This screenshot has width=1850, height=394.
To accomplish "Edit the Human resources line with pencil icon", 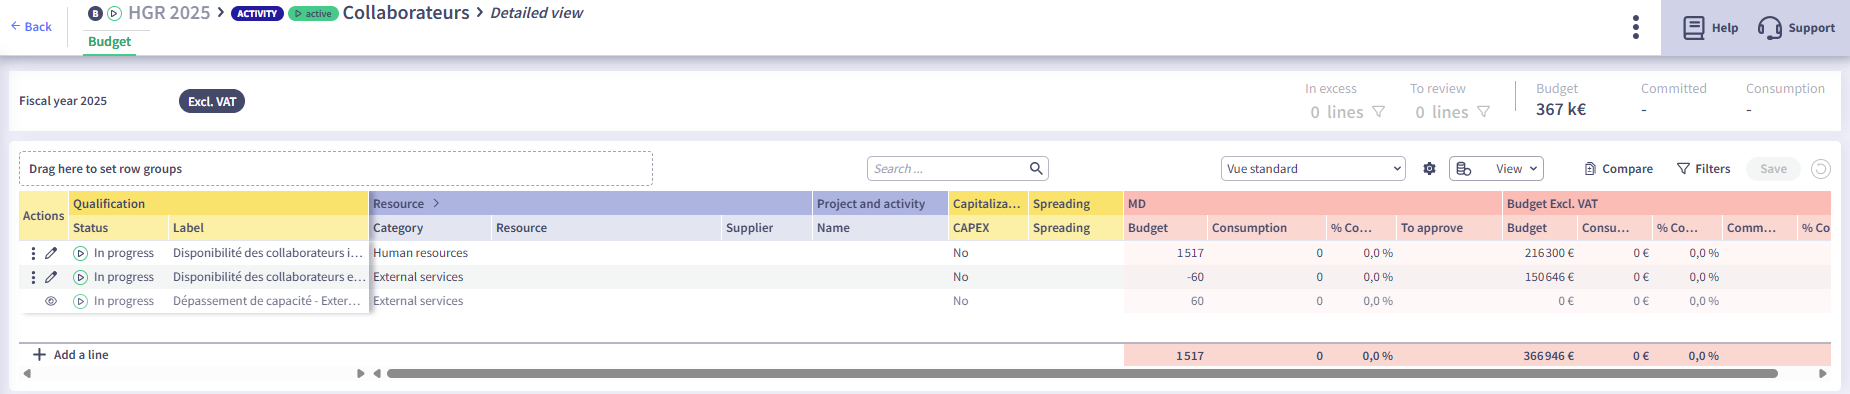I will pyautogui.click(x=51, y=253).
